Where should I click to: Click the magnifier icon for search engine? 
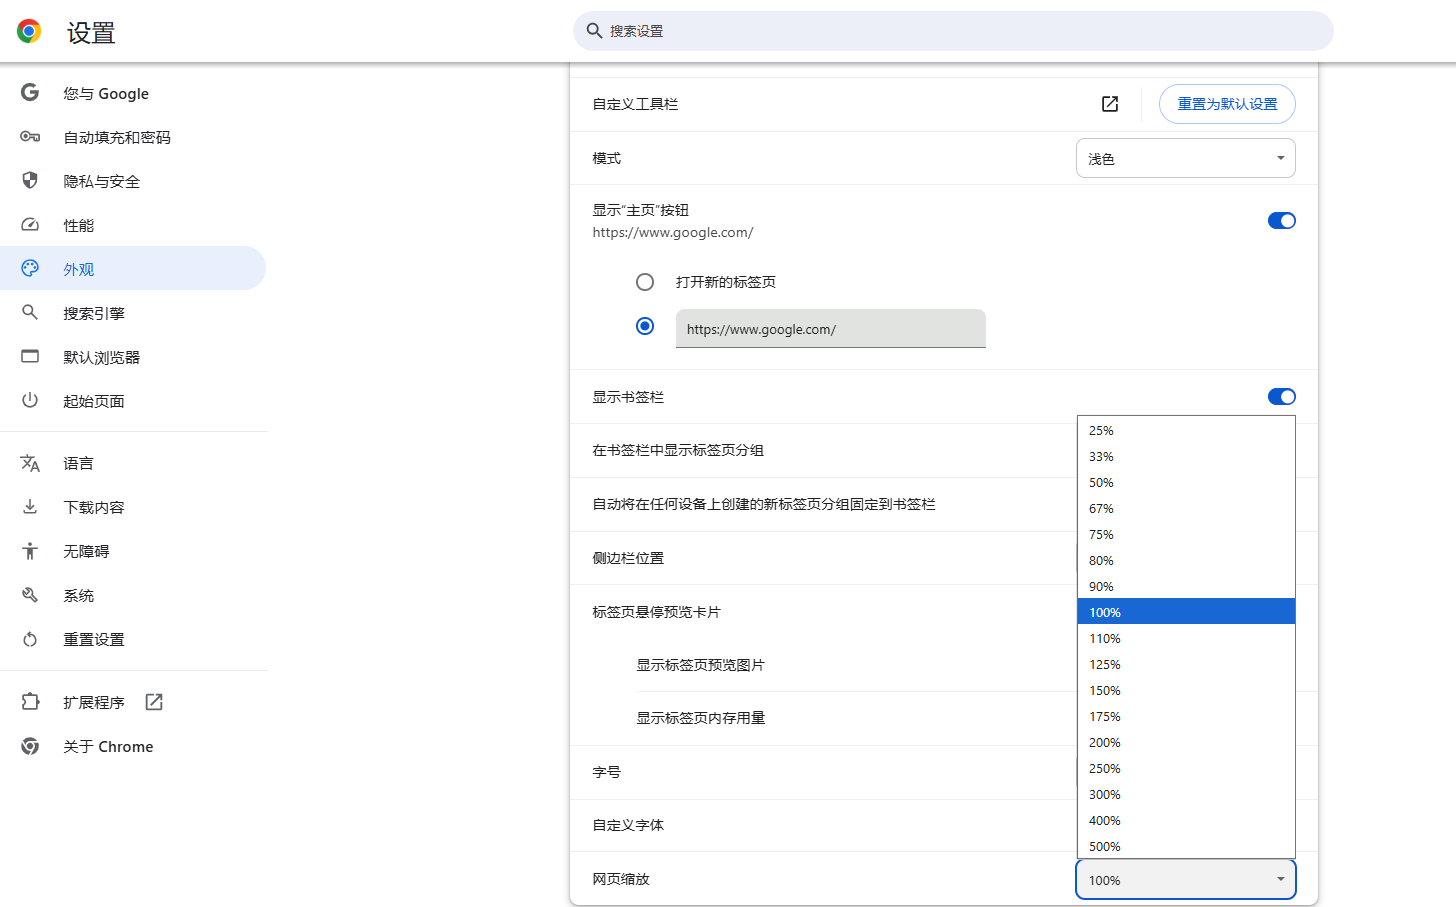[30, 312]
